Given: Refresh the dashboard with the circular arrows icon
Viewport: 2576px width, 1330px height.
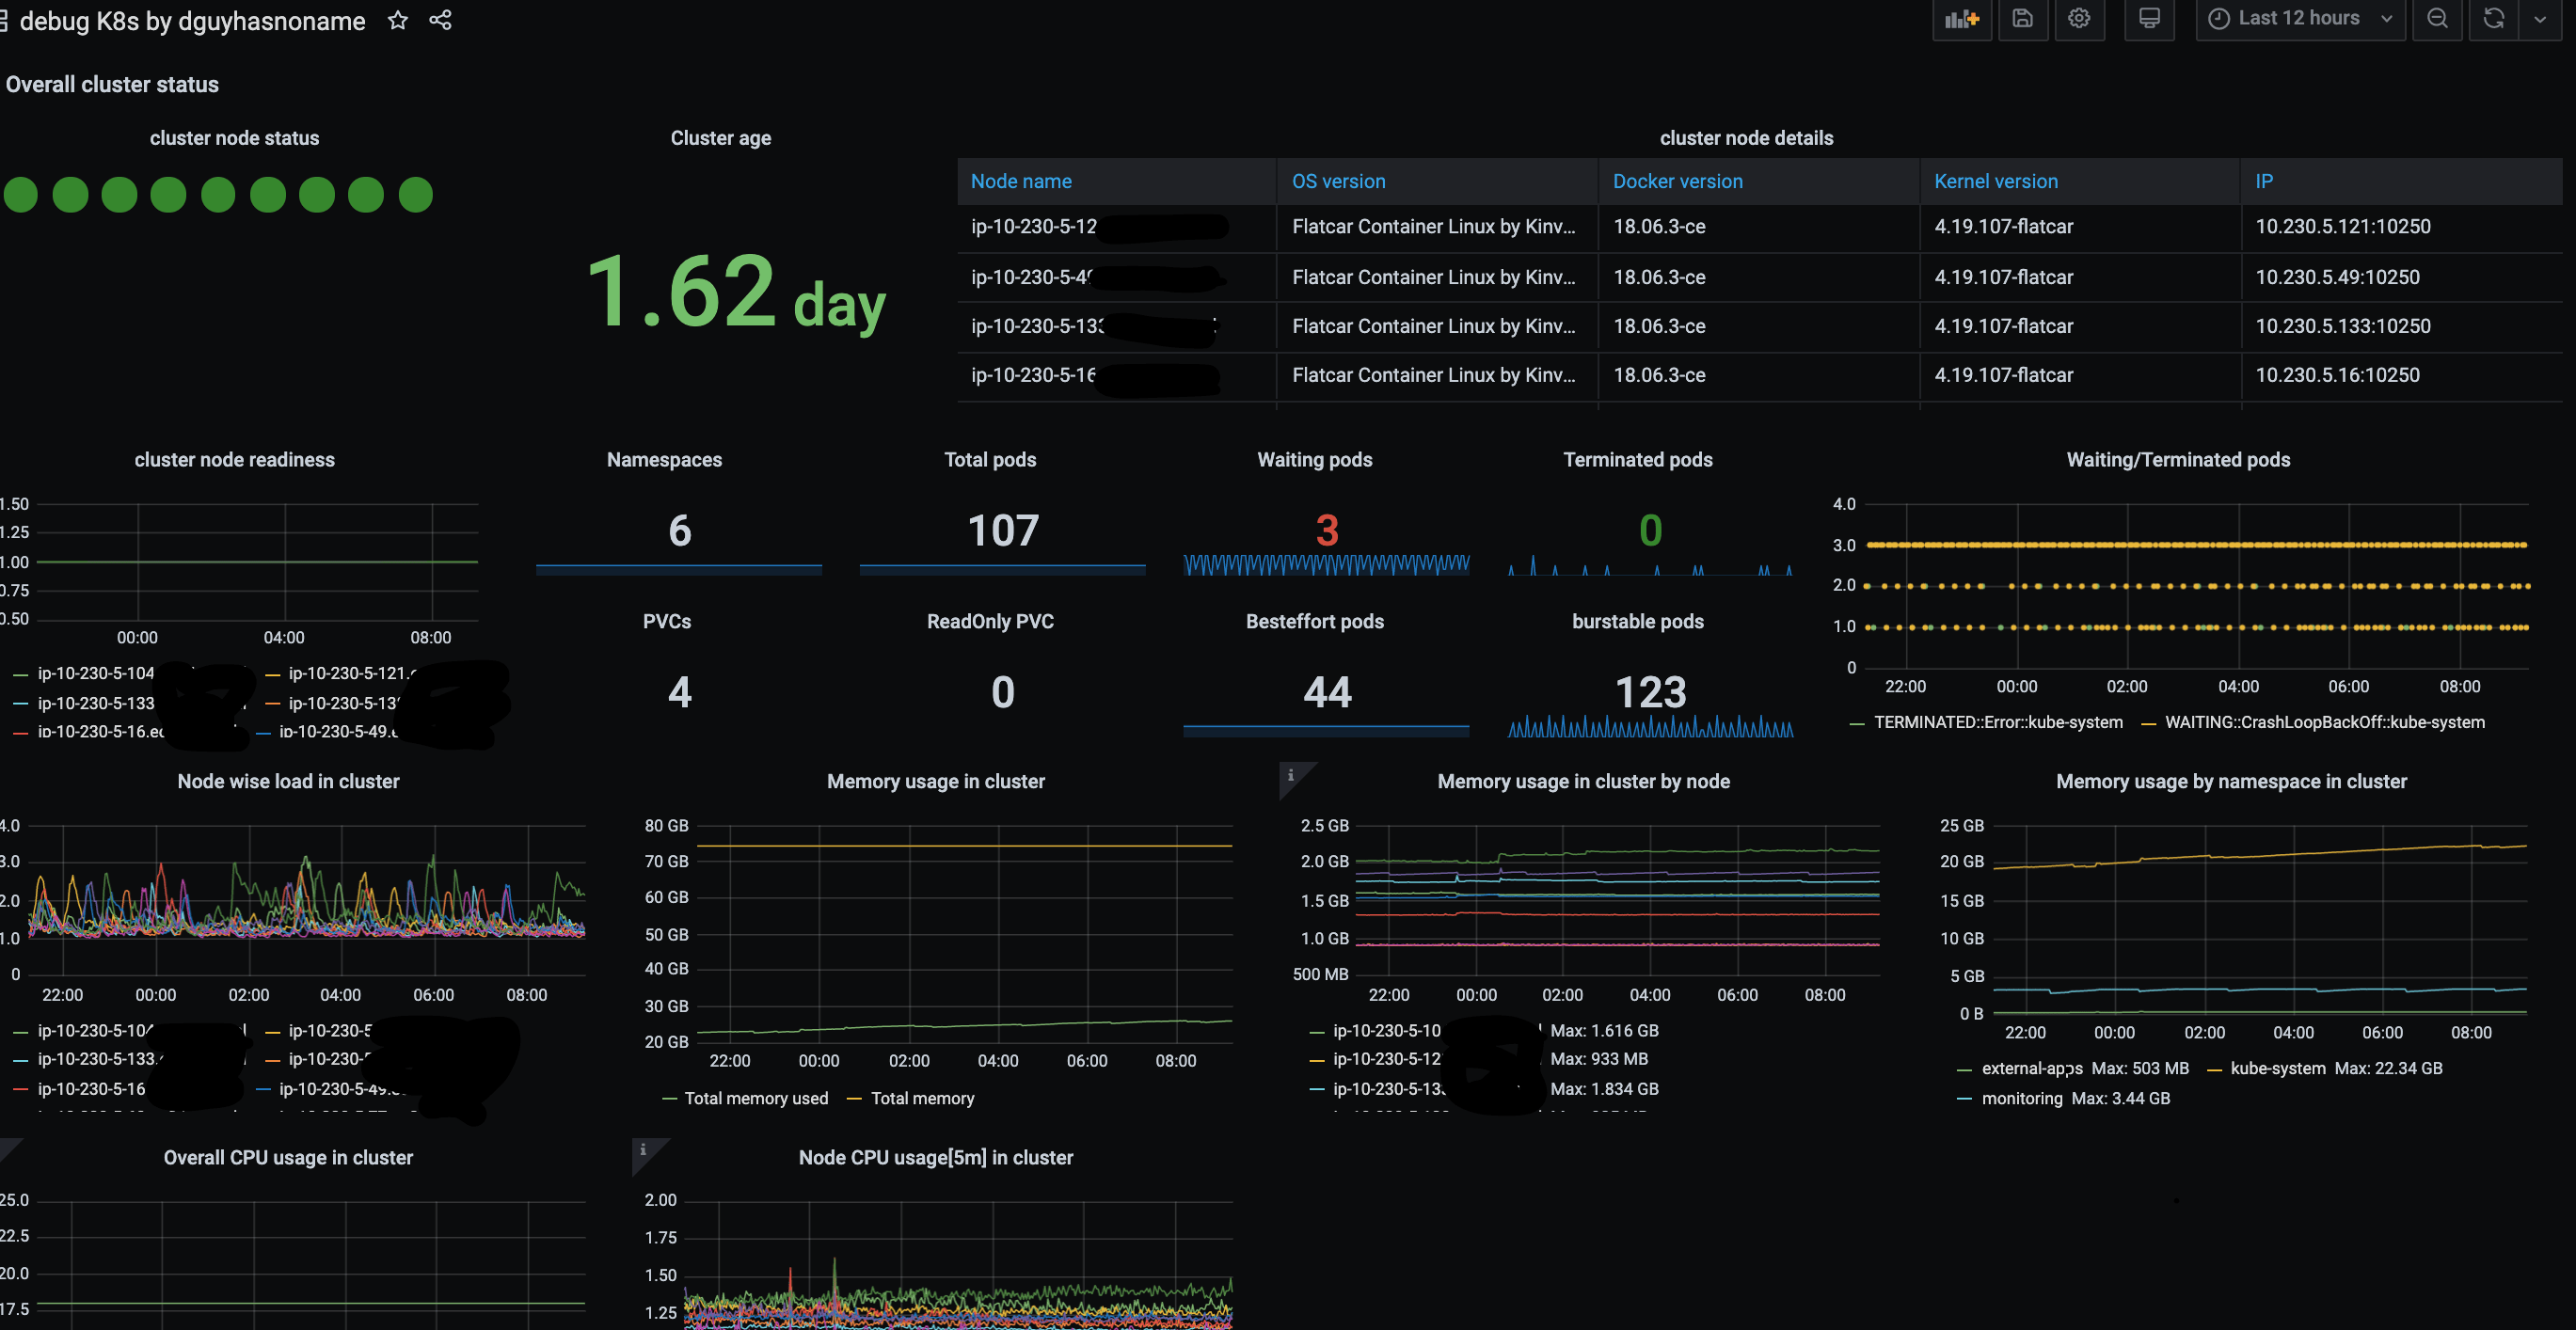Looking at the screenshot, I should point(2493,19).
